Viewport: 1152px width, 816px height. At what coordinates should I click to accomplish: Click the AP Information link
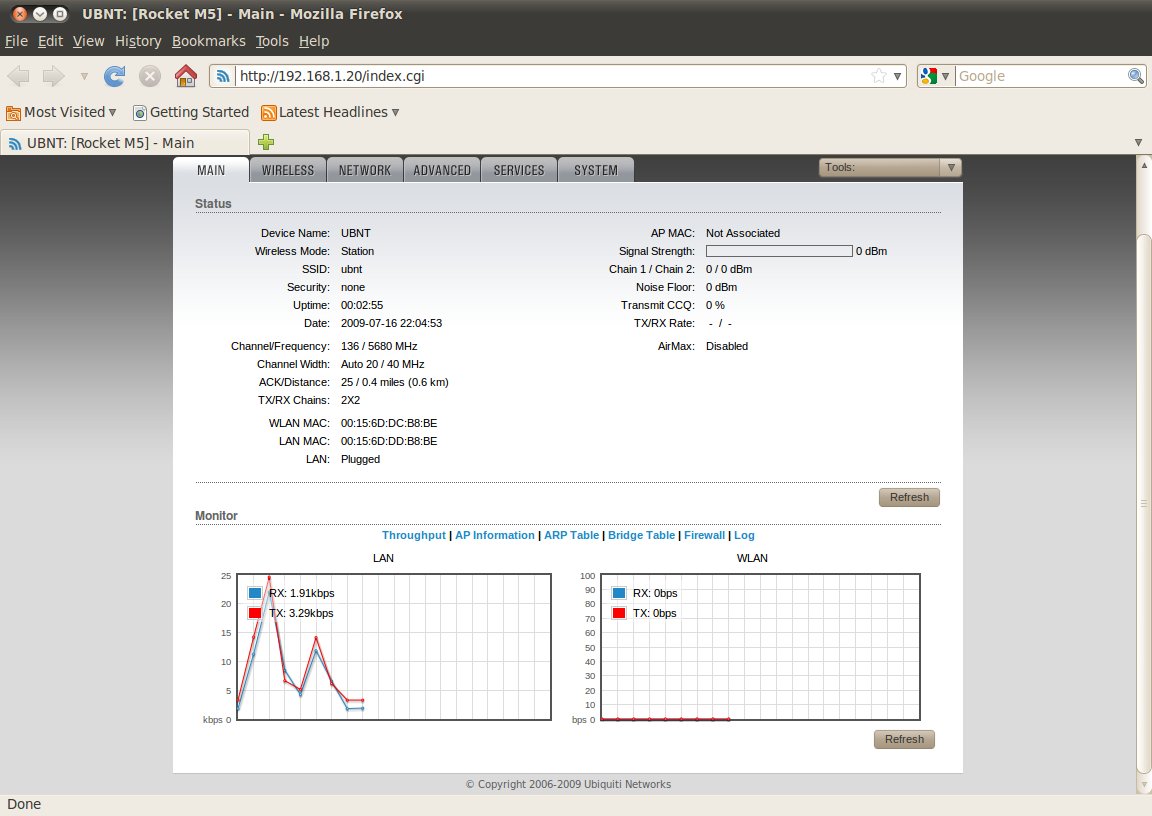pyautogui.click(x=495, y=535)
